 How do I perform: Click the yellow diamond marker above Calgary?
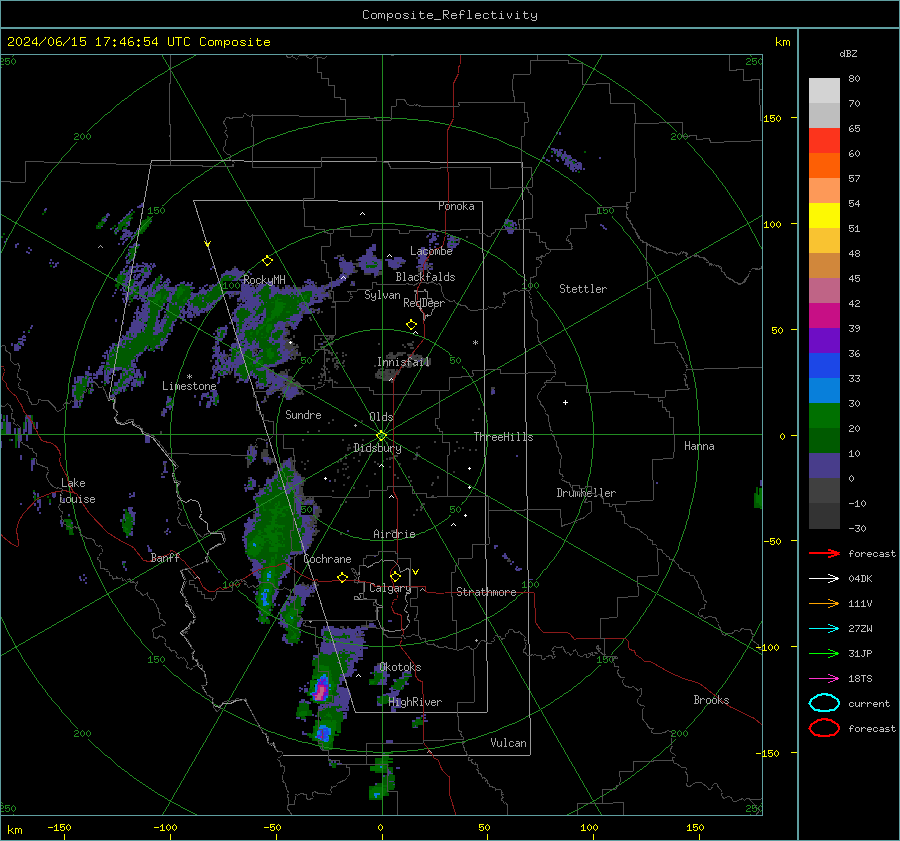pyautogui.click(x=395, y=576)
